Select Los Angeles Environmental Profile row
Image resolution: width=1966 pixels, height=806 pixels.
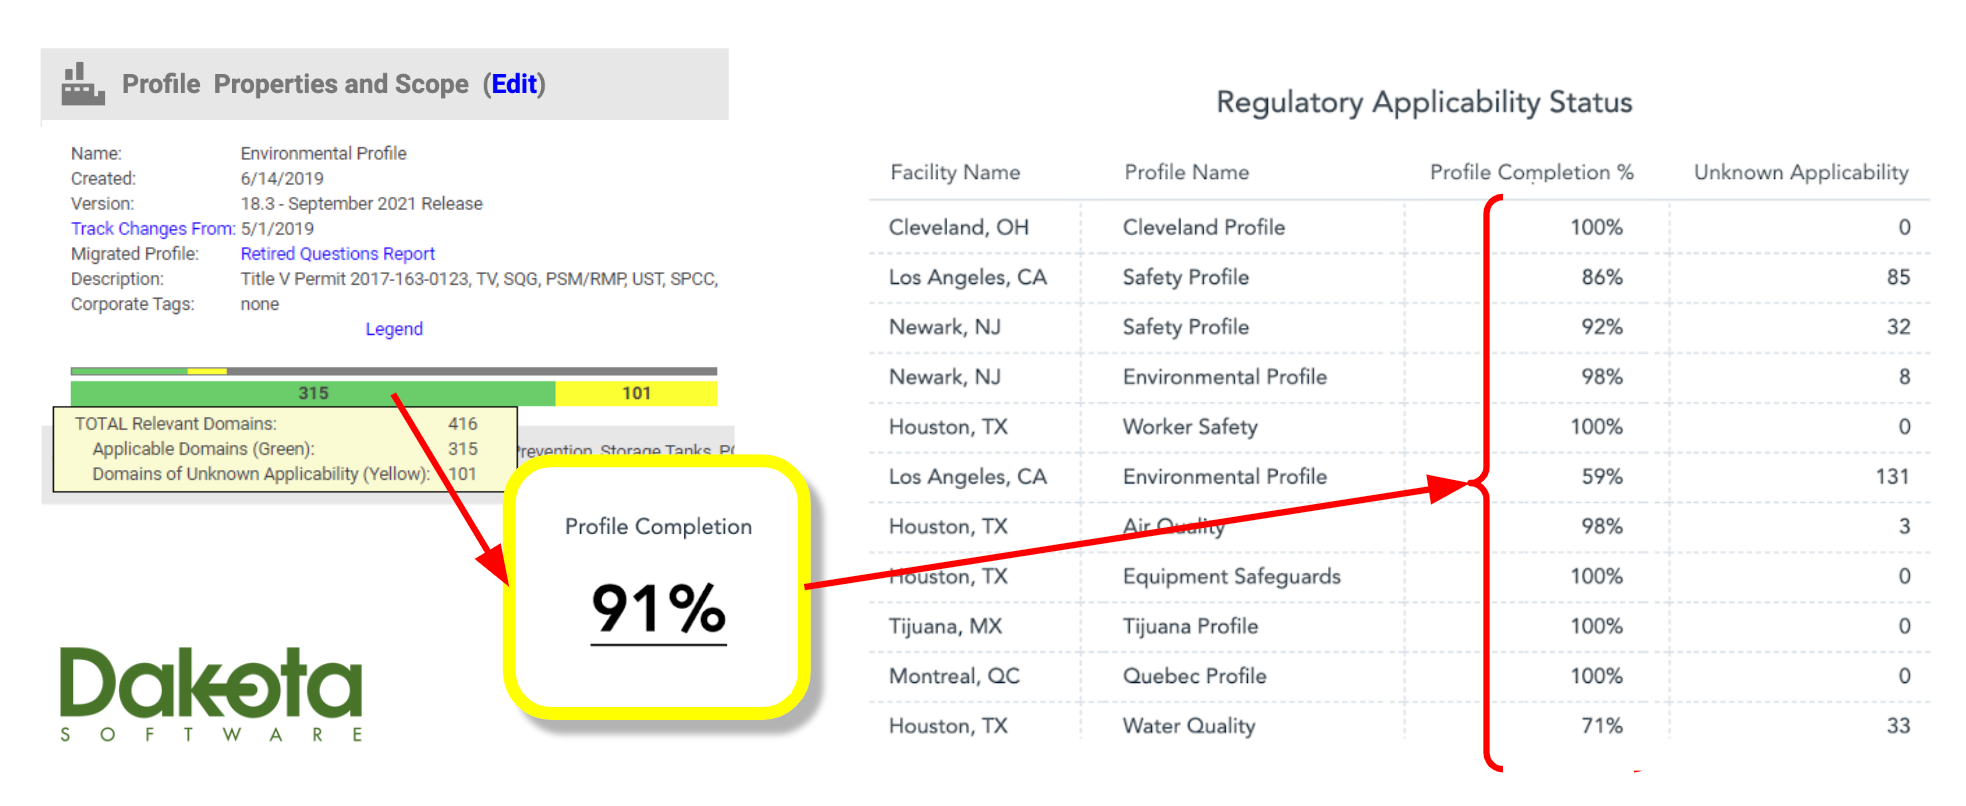[x=1399, y=477]
